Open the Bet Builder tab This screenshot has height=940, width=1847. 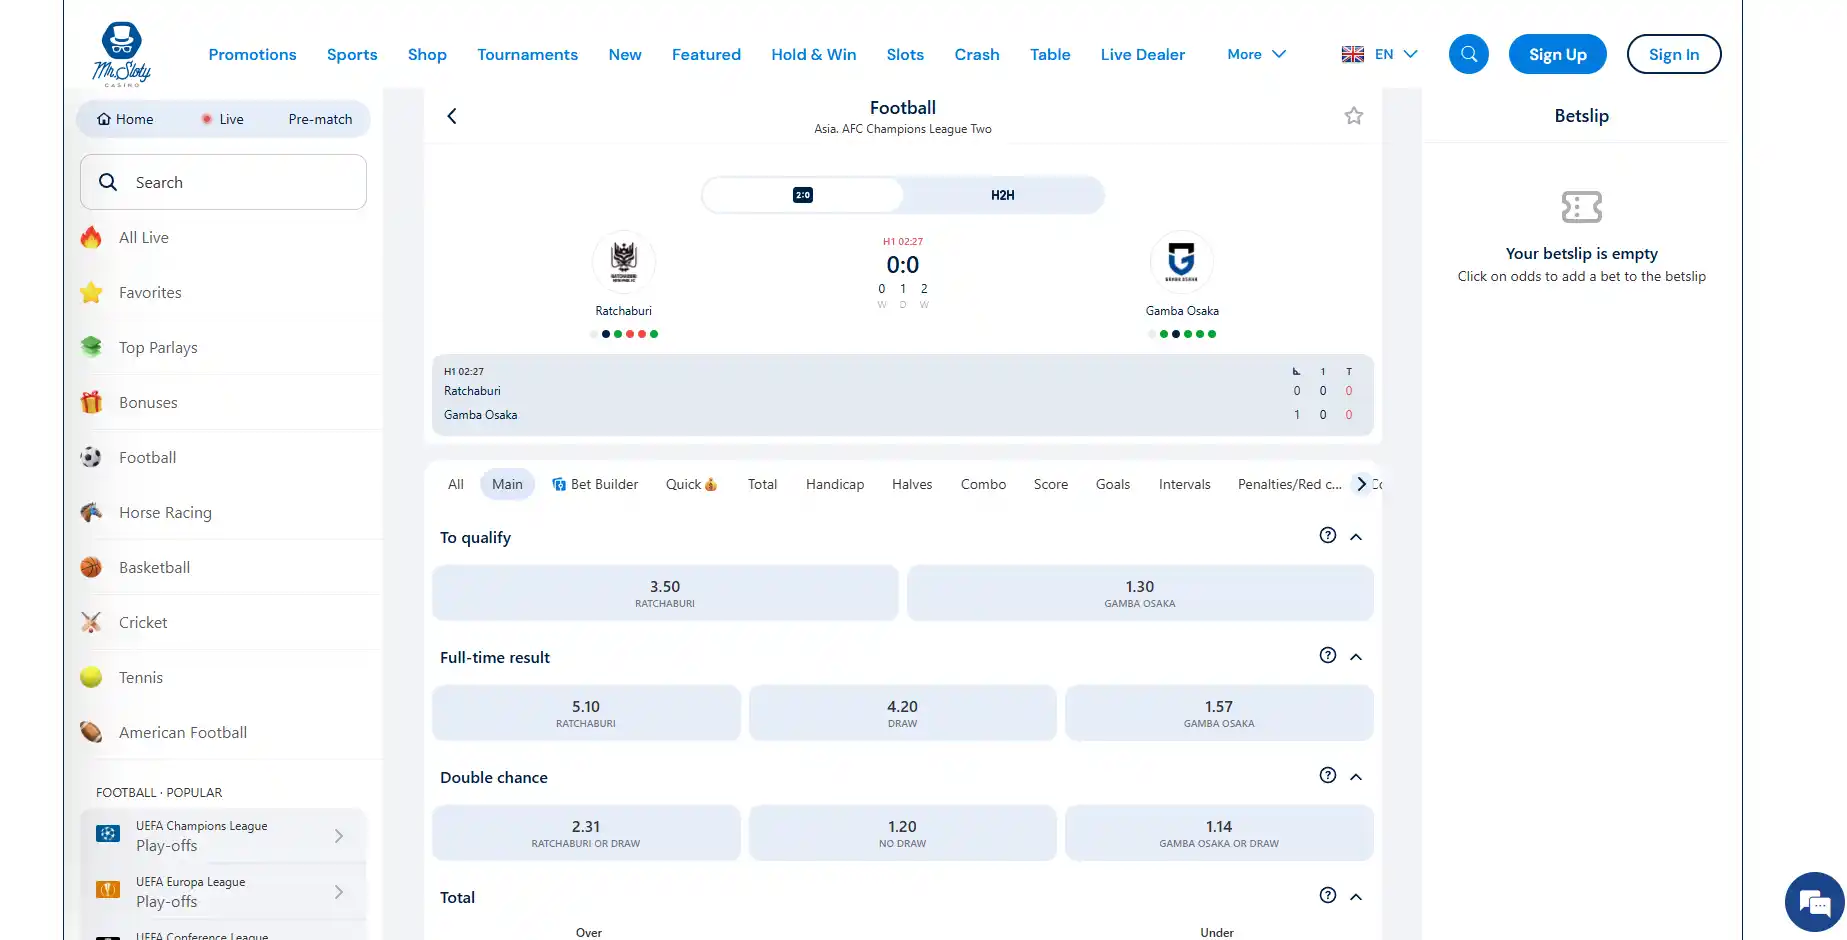[595, 484]
